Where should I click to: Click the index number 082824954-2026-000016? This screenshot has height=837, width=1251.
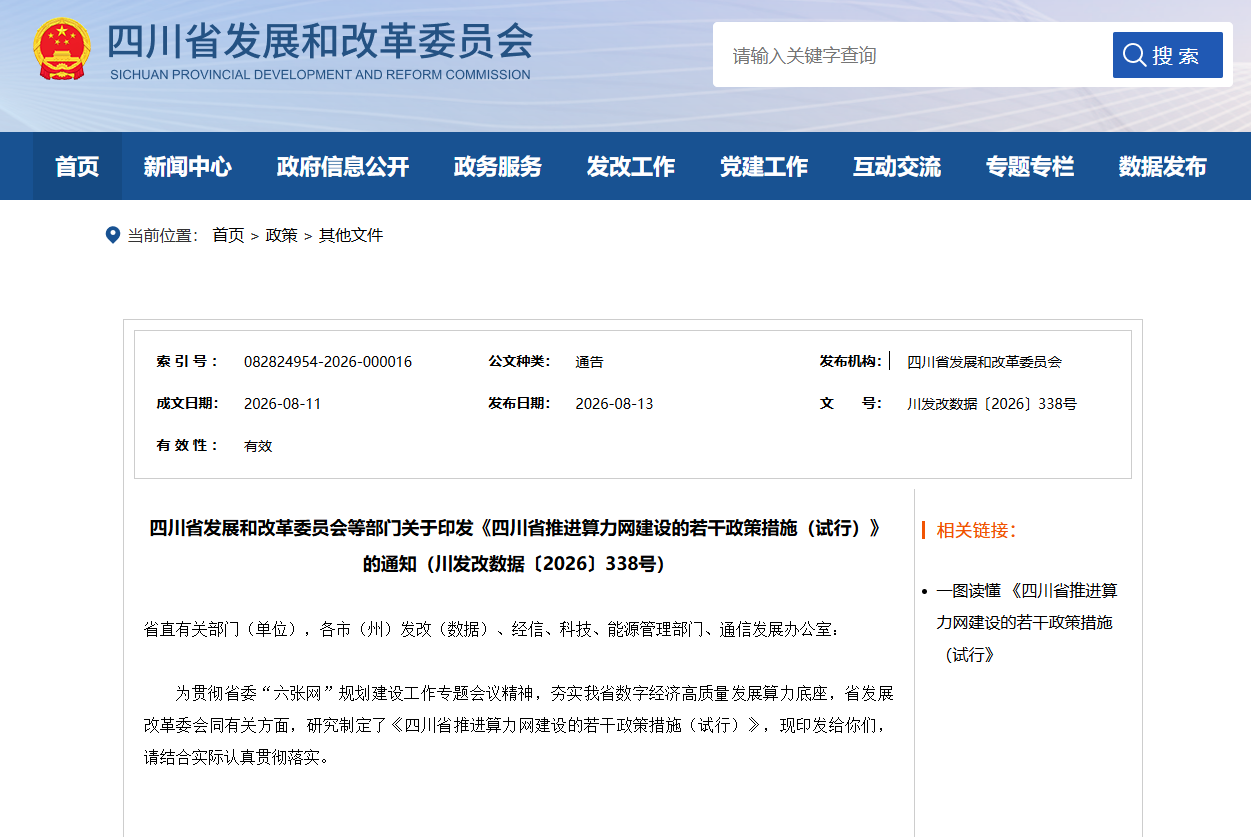(x=328, y=362)
